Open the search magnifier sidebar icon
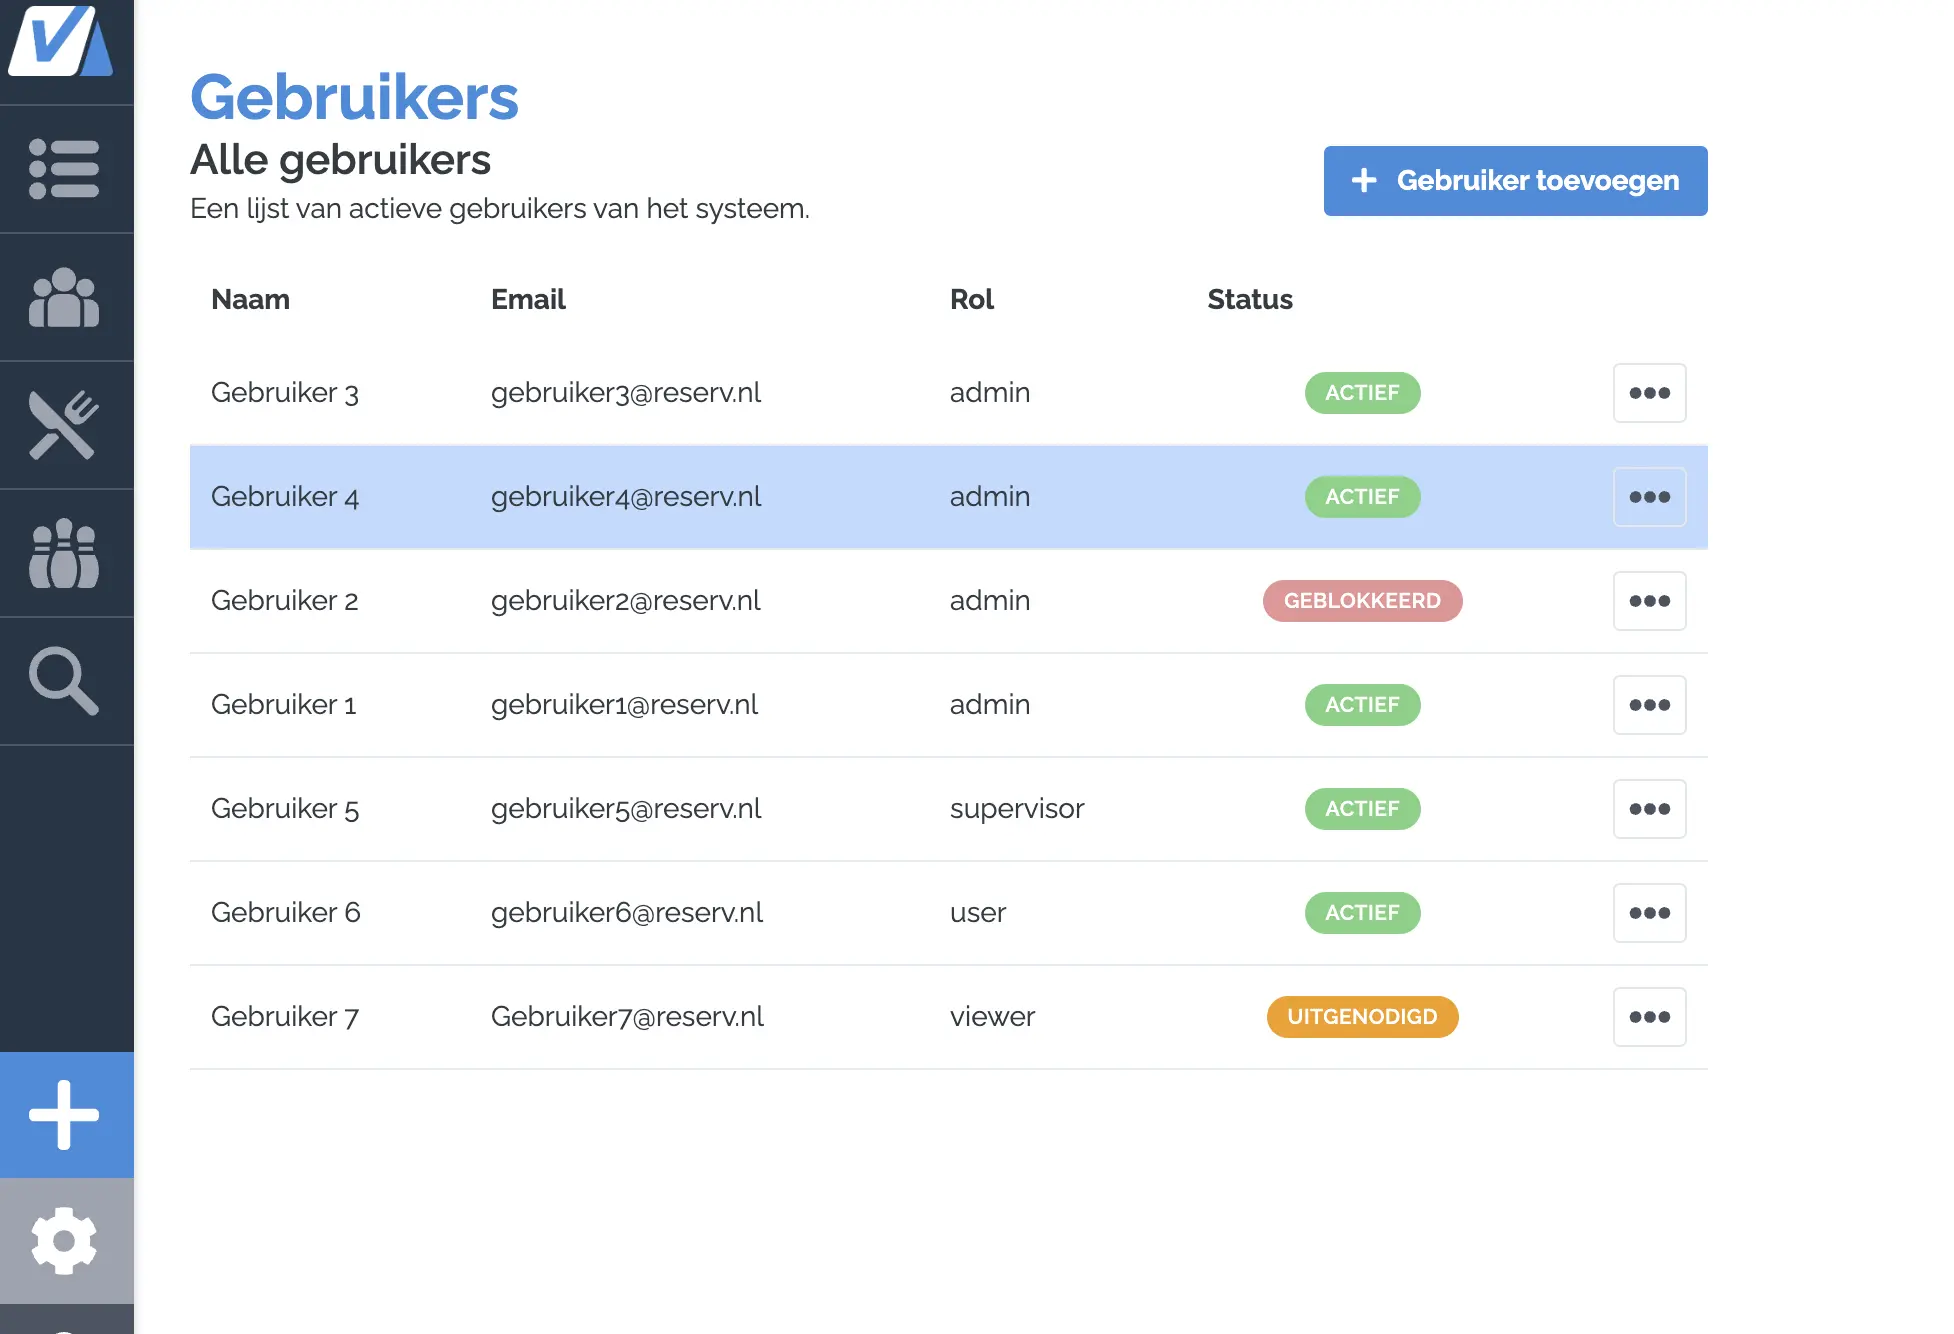Screen dimensions: 1954x1334 coord(64,681)
